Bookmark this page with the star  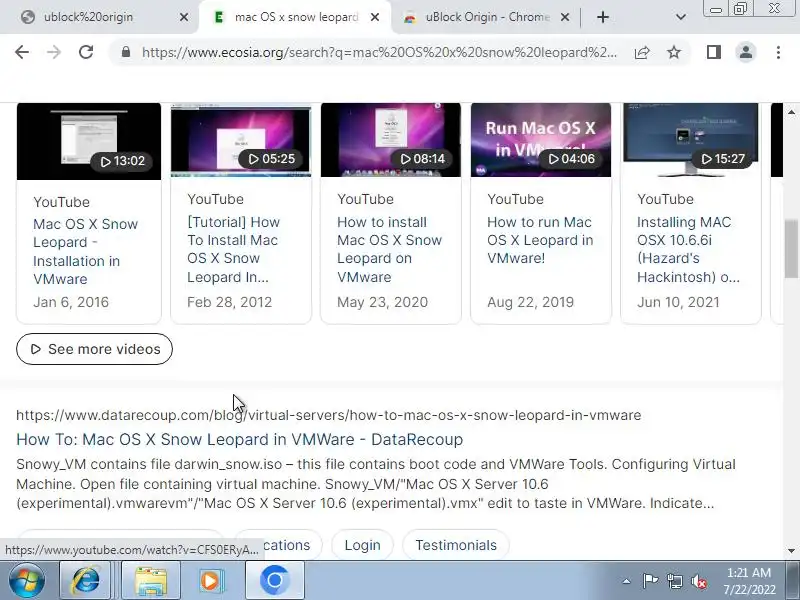point(674,52)
